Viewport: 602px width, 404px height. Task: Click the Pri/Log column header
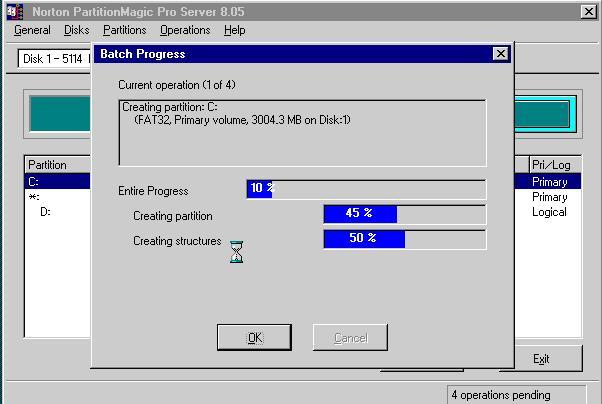click(x=555, y=165)
